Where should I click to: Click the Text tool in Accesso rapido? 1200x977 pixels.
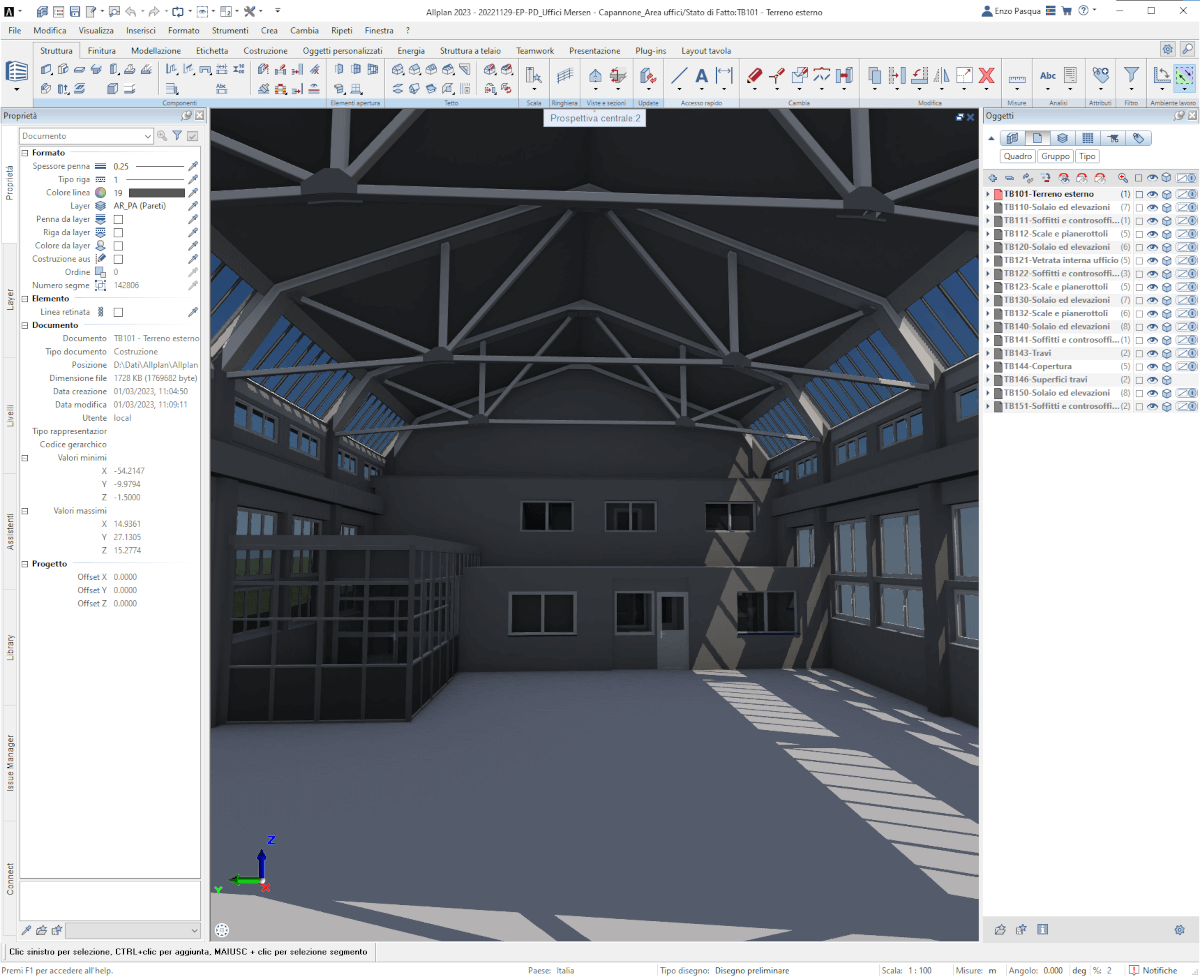(701, 76)
